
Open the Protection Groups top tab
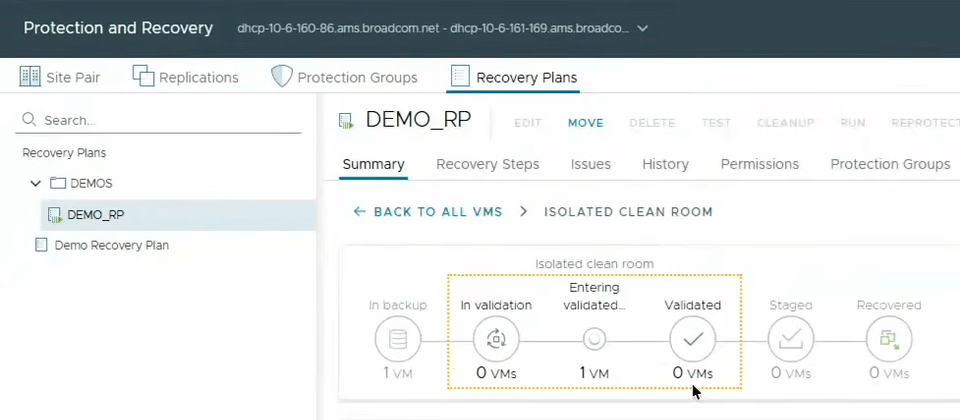(345, 78)
